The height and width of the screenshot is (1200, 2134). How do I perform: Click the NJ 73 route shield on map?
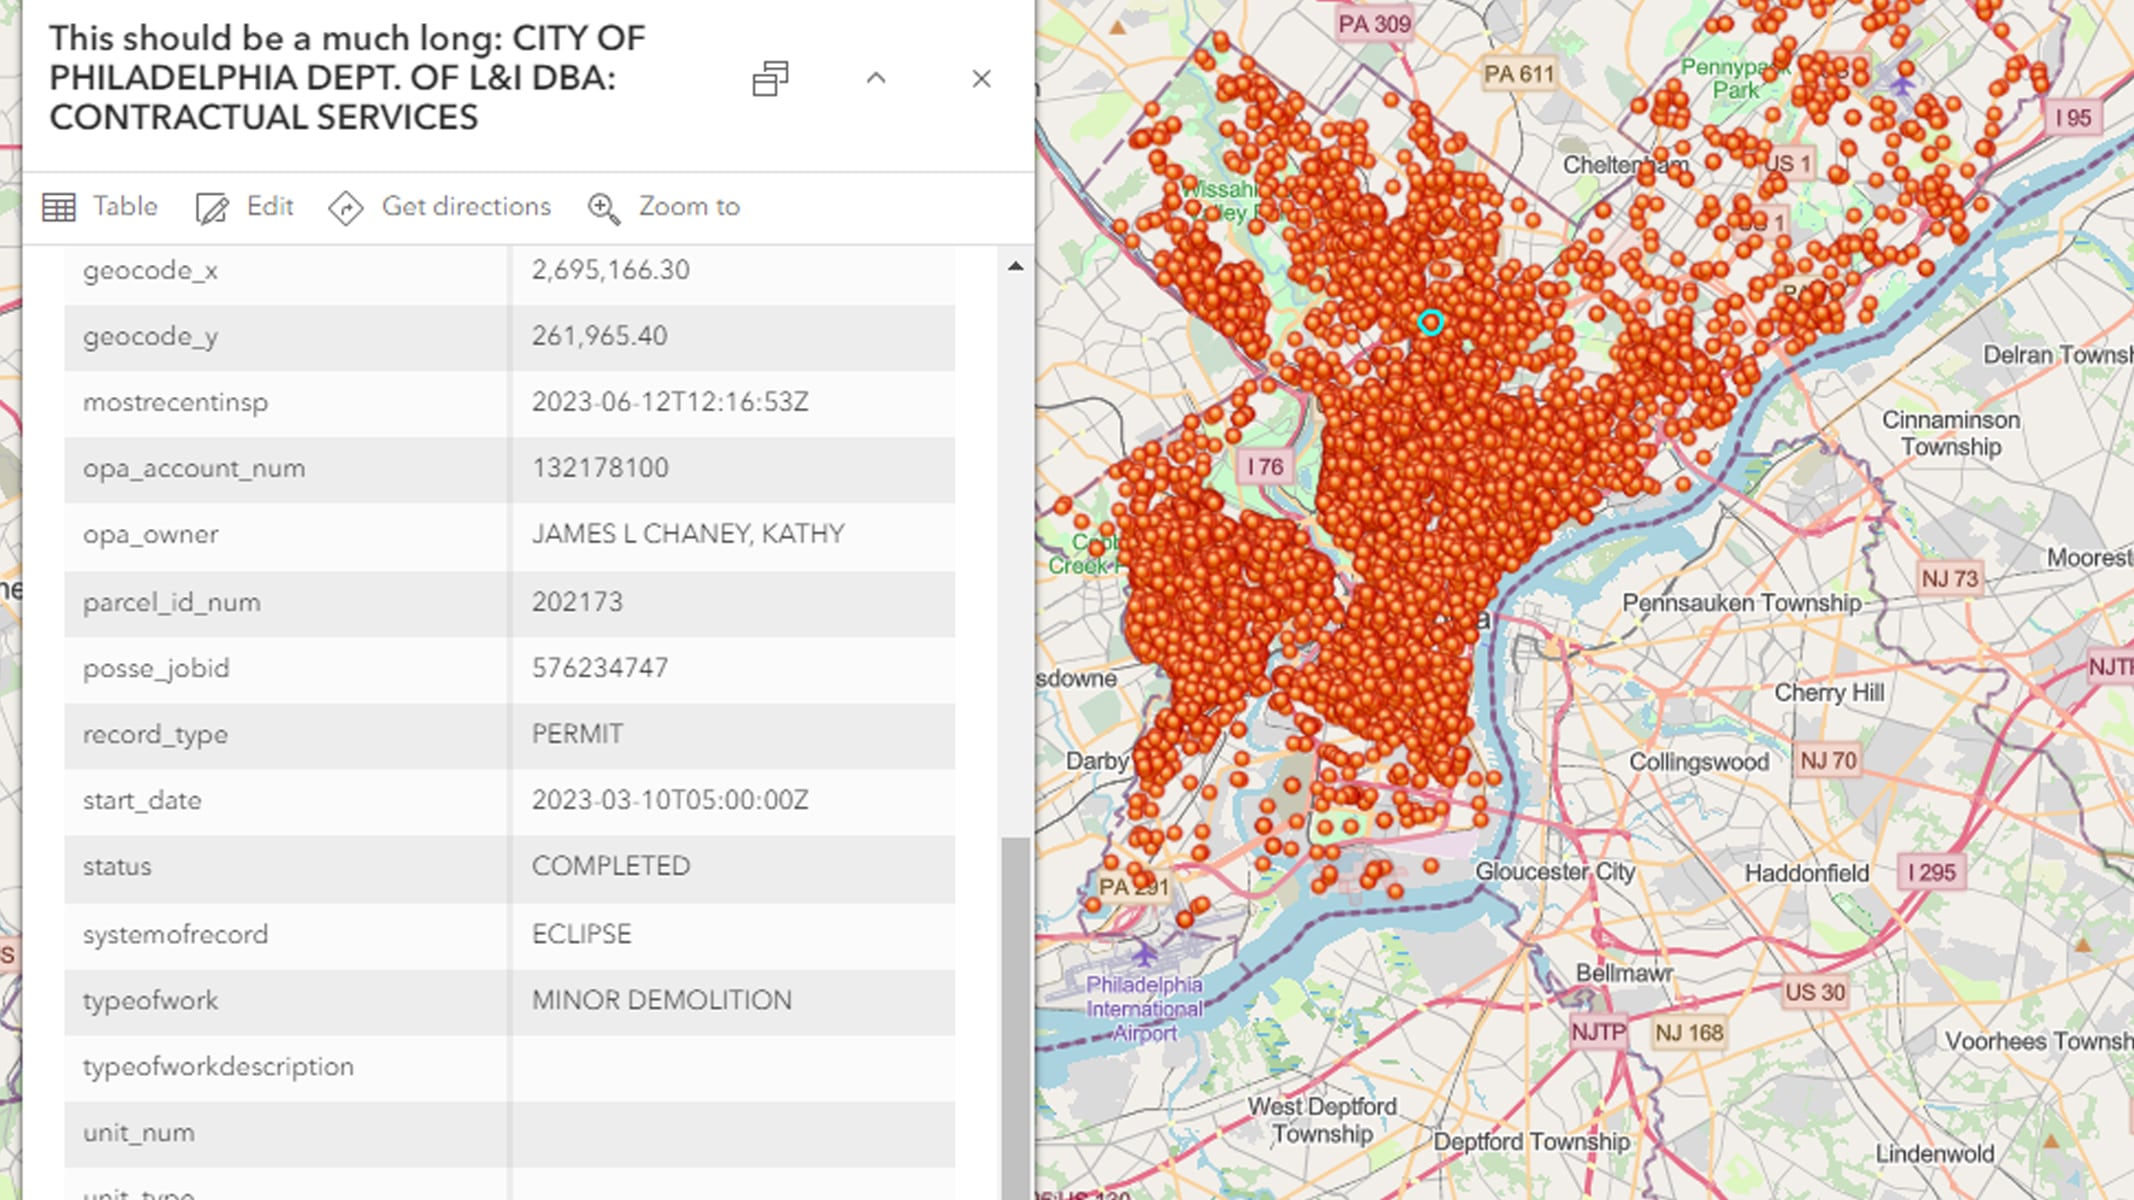coord(1950,579)
